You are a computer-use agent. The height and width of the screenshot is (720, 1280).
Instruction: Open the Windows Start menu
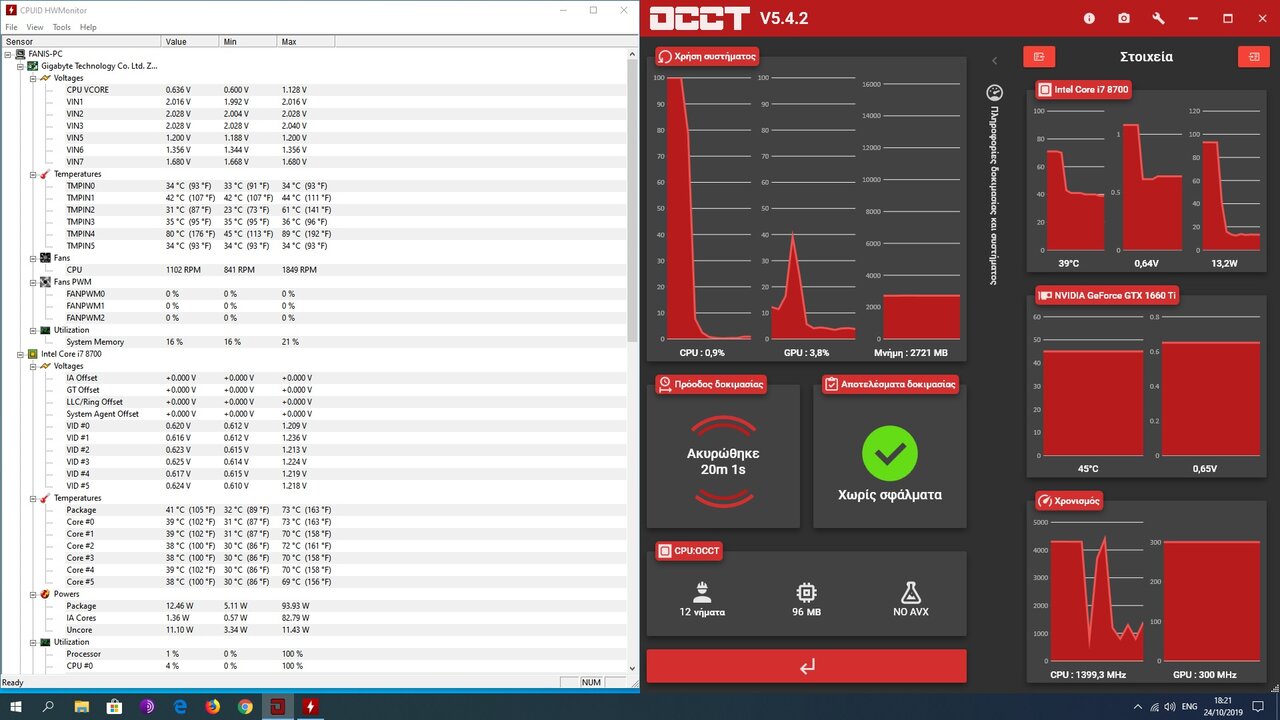tap(16, 706)
